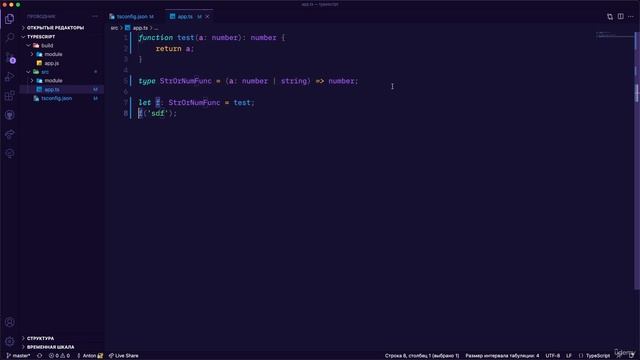The image size is (640, 360).
Task: Open the Search view in activity bar
Action: pos(9,38)
